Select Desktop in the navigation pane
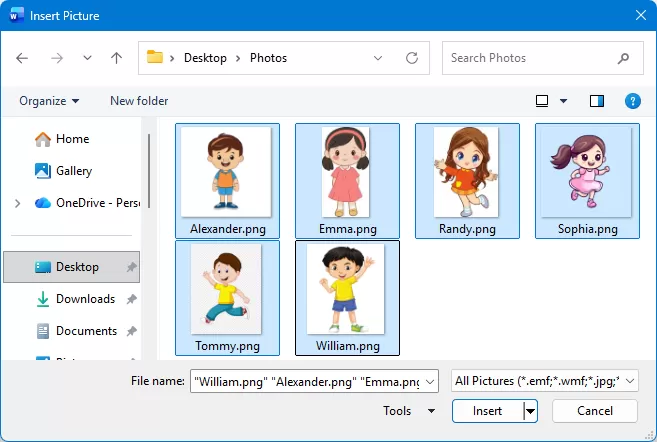This screenshot has height=442, width=657. click(71, 267)
